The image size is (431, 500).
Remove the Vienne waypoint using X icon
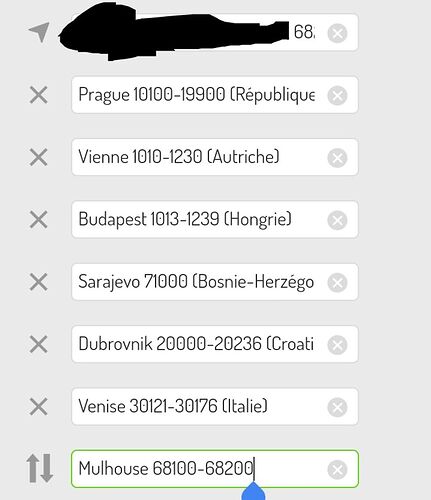[x=39, y=157]
